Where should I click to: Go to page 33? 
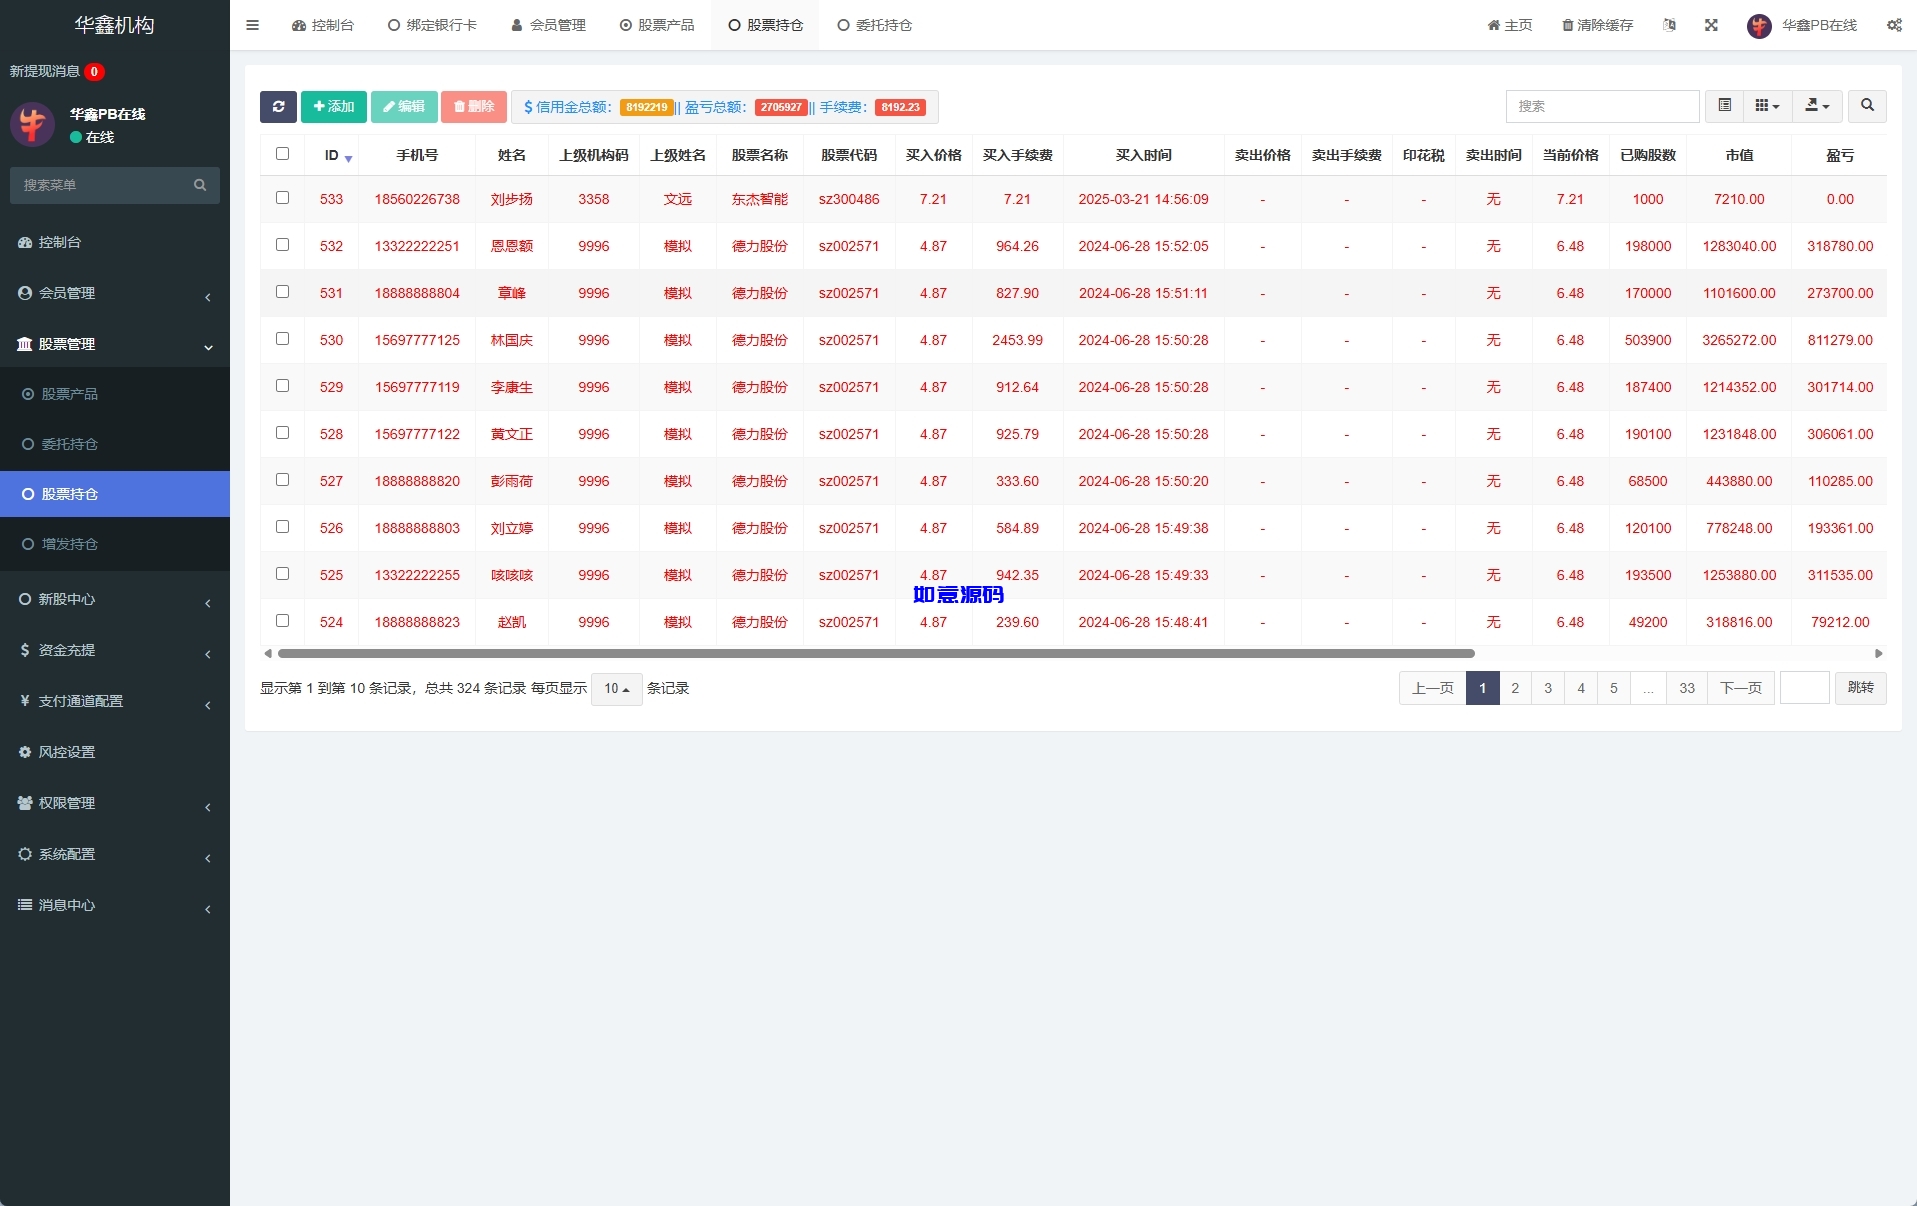click(x=1687, y=688)
